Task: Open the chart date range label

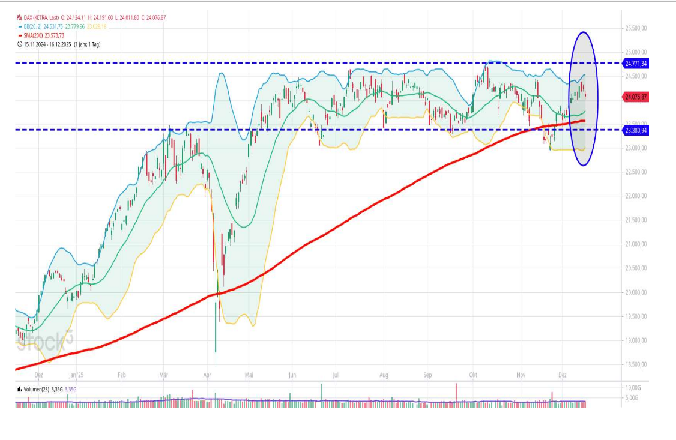Action: click(x=62, y=44)
